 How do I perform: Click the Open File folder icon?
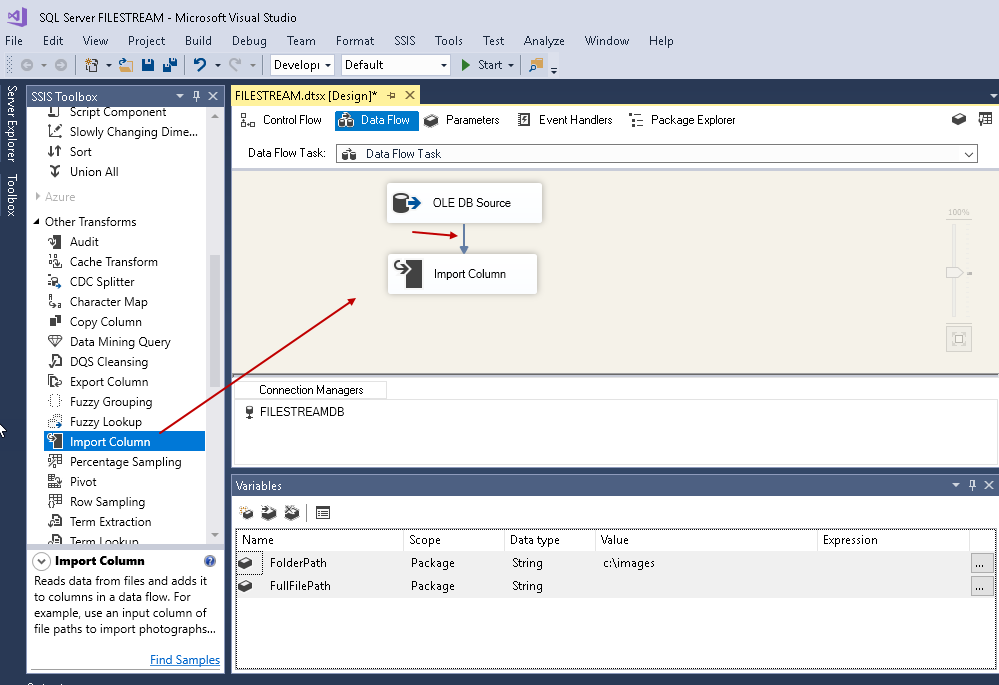tap(126, 65)
